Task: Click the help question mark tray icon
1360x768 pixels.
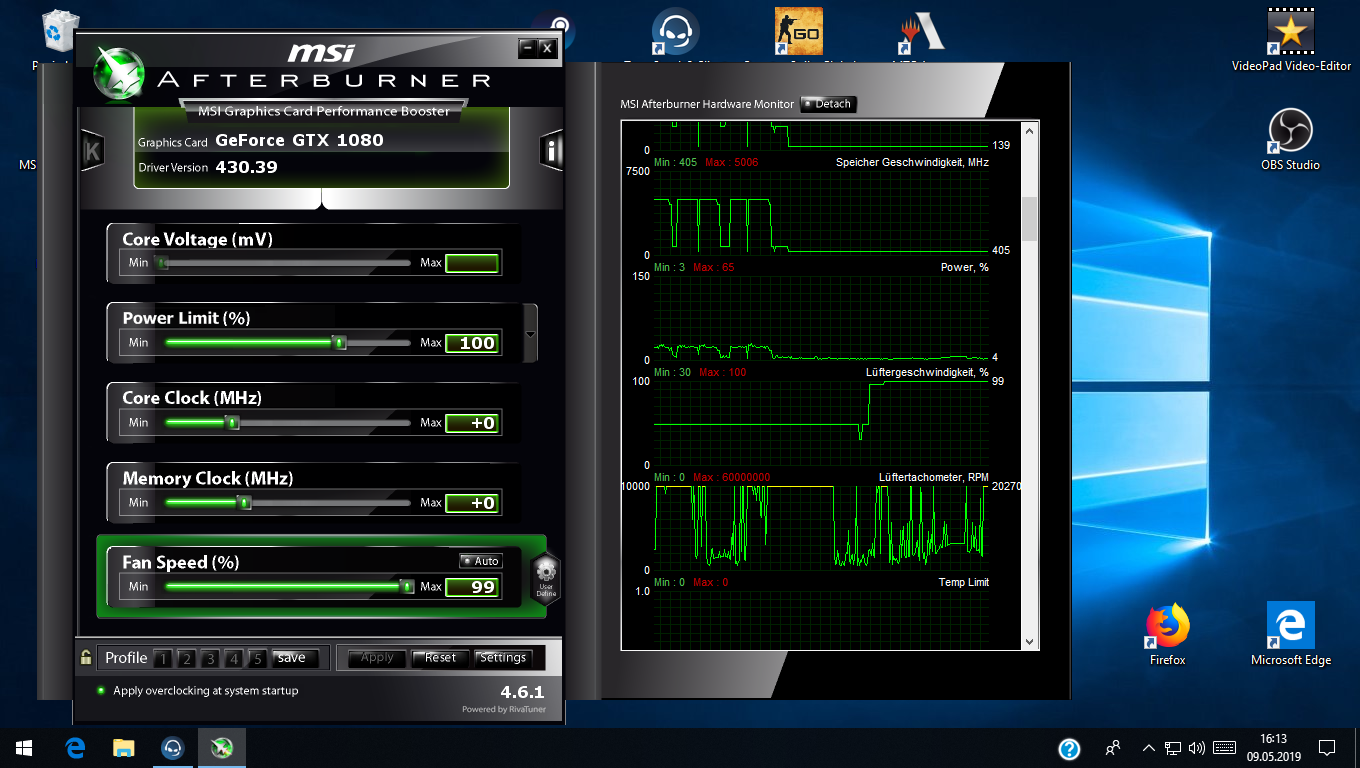Action: pos(1069,748)
